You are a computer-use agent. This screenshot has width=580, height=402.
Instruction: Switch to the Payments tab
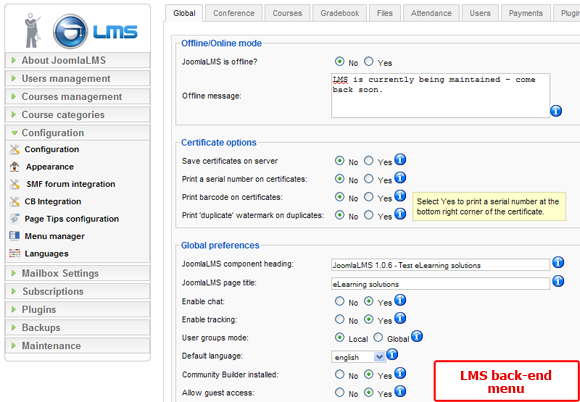point(526,13)
